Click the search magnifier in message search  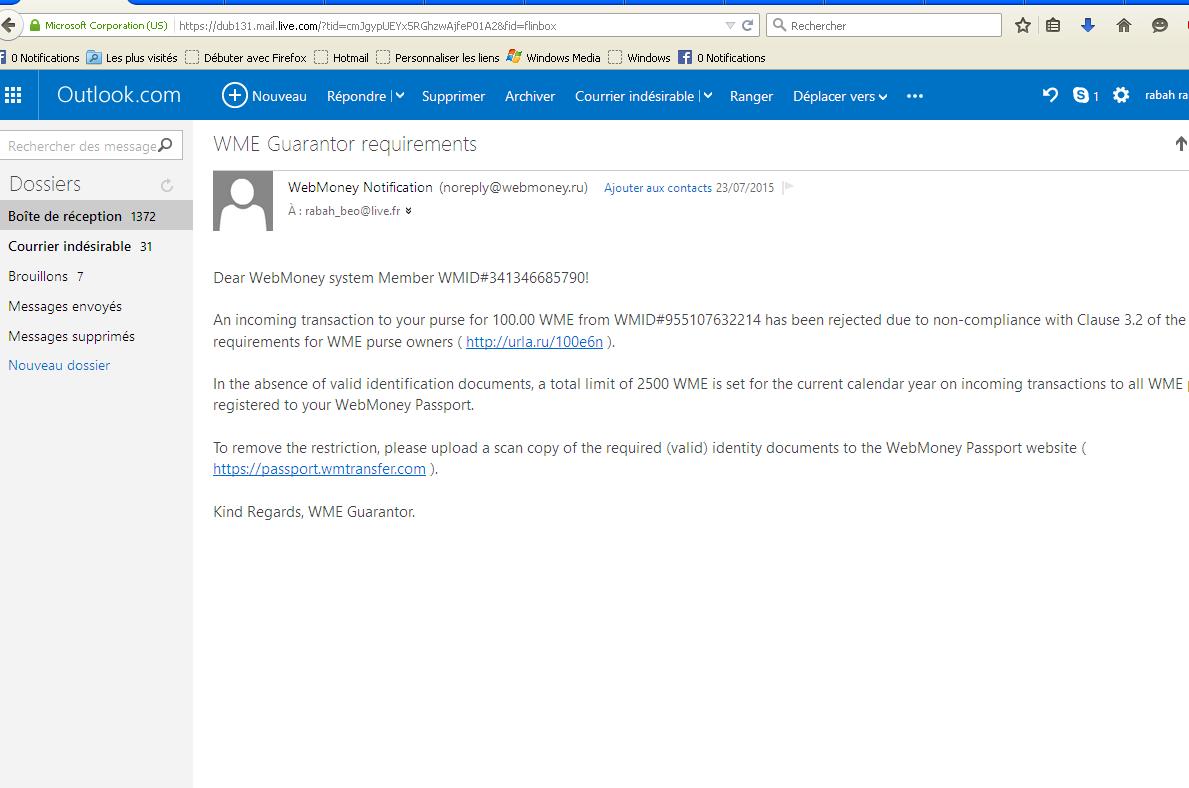point(166,146)
